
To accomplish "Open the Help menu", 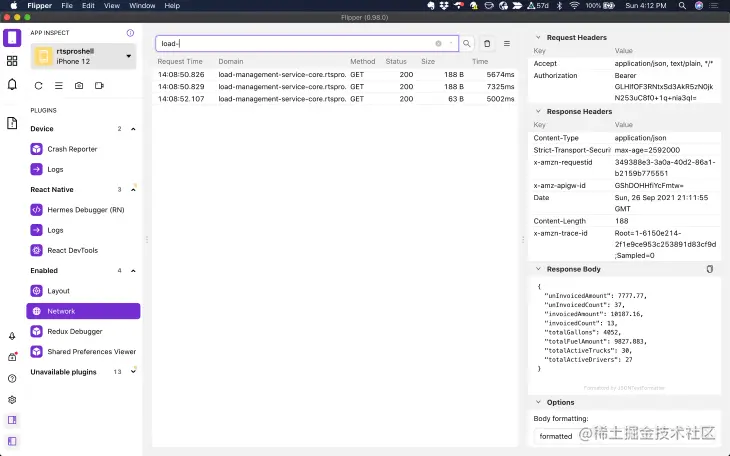I will [x=172, y=6].
